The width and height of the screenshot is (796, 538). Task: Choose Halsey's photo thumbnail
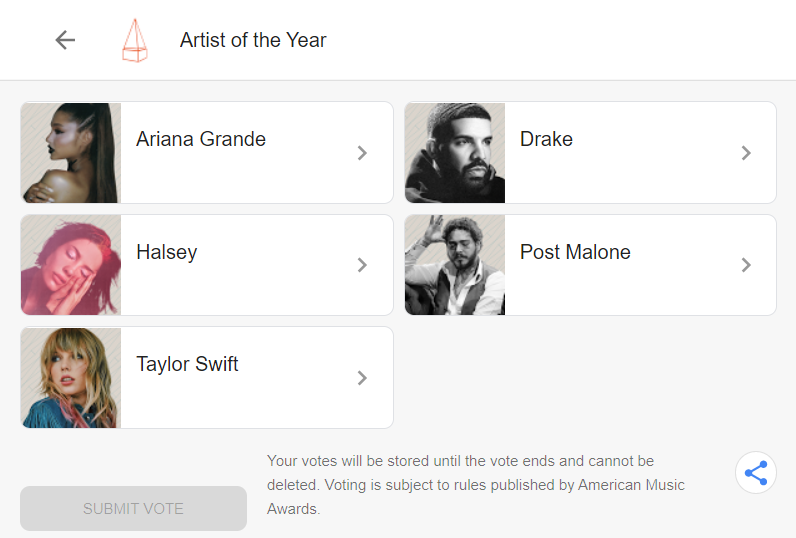71,265
